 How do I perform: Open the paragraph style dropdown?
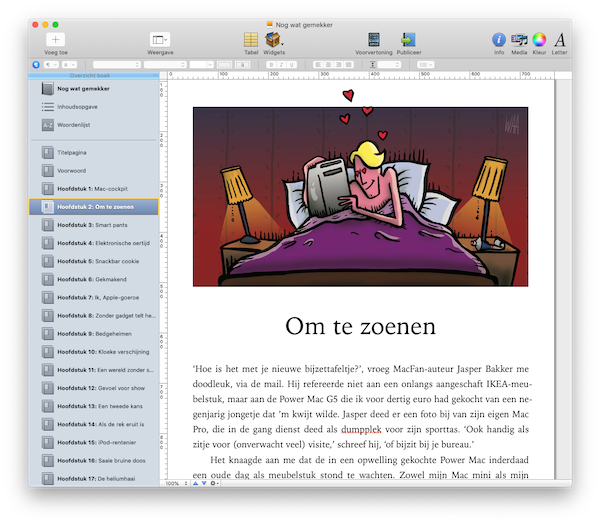point(51,65)
